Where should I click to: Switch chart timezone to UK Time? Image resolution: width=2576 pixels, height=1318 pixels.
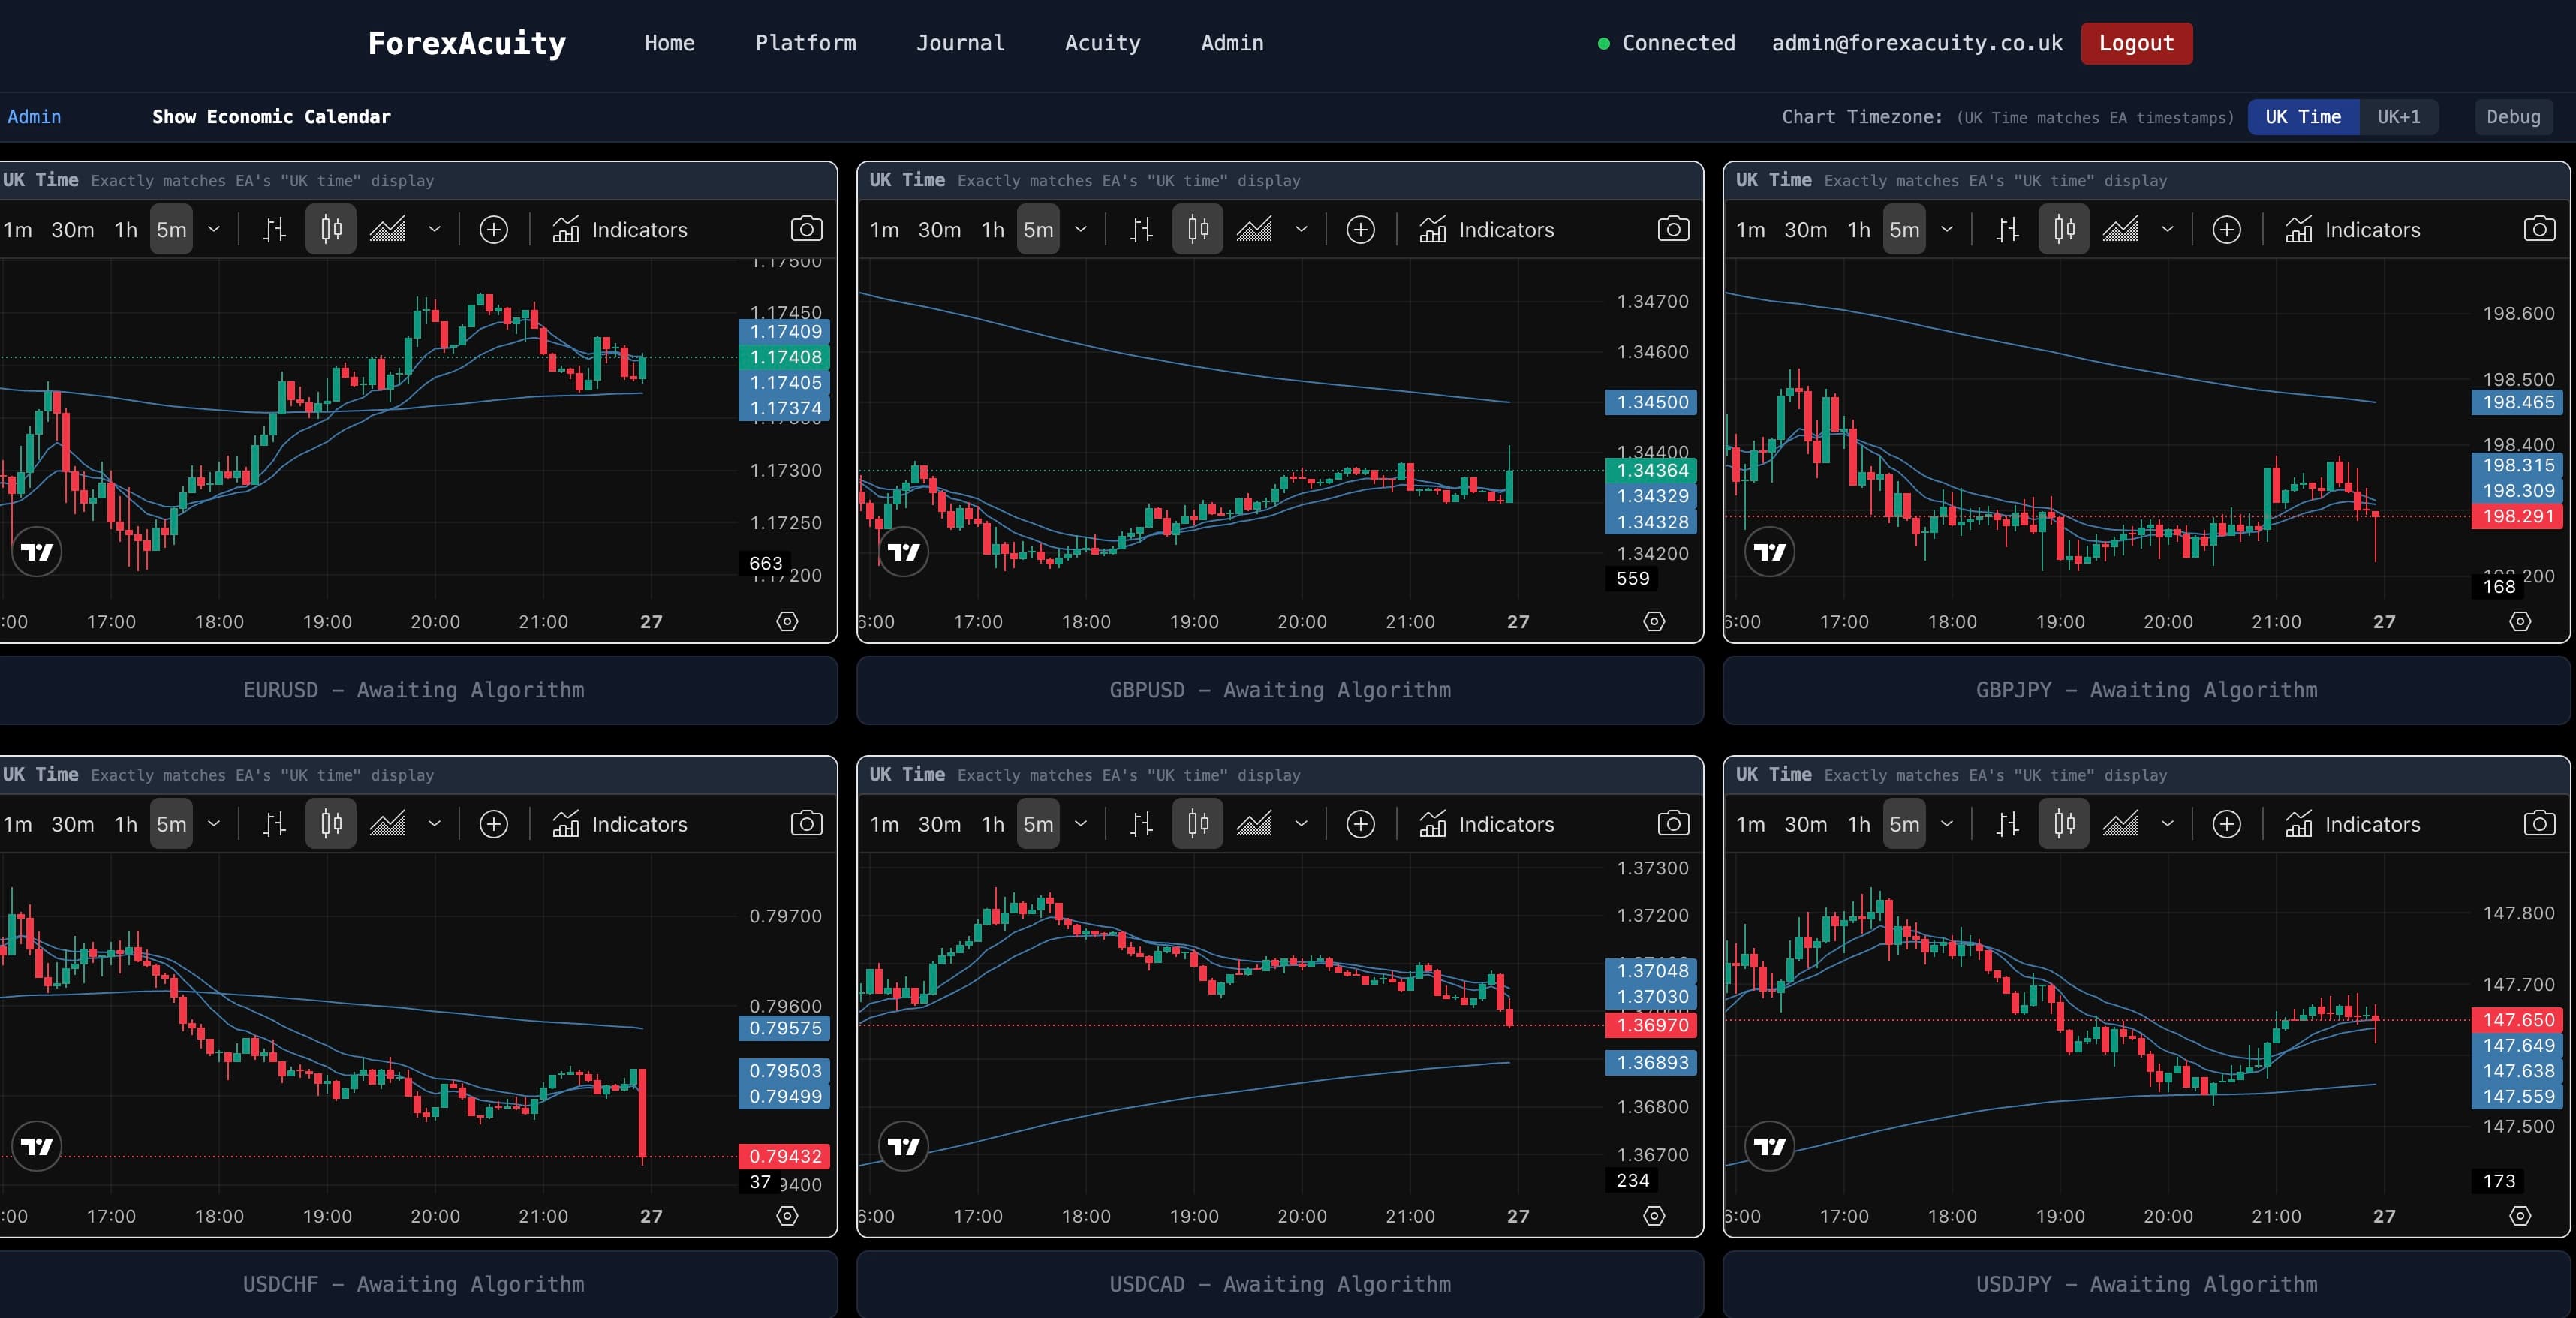(2303, 117)
